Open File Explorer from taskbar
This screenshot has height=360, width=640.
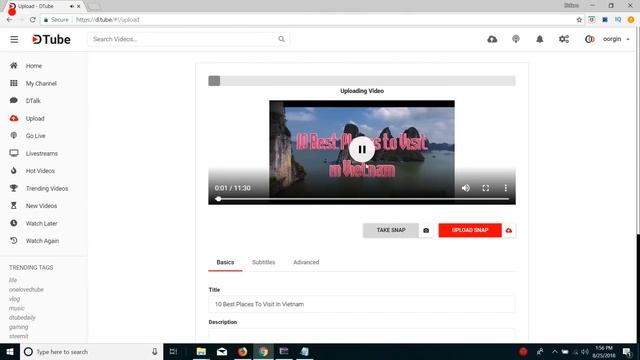coord(201,351)
